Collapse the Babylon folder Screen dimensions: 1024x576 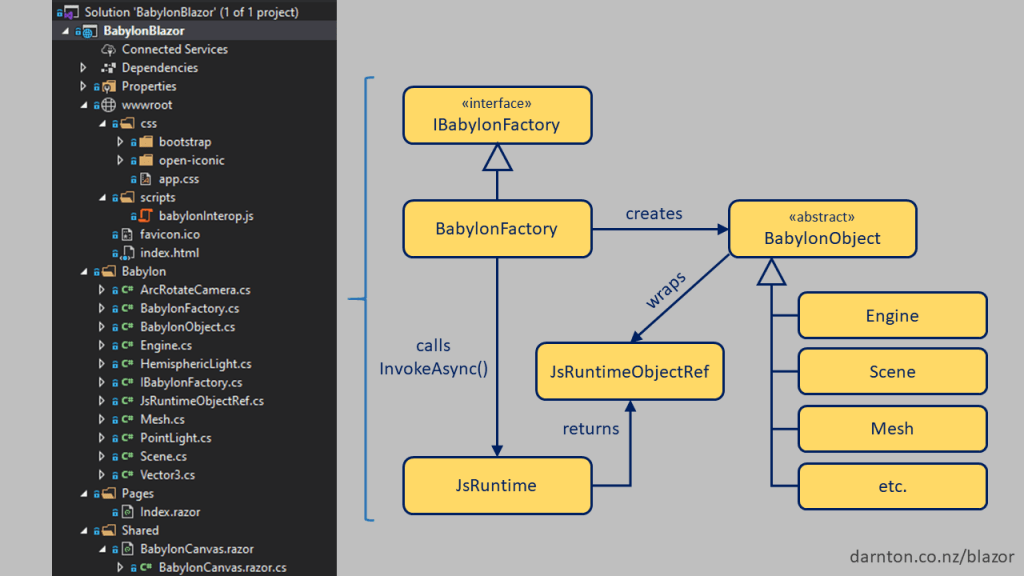click(84, 271)
